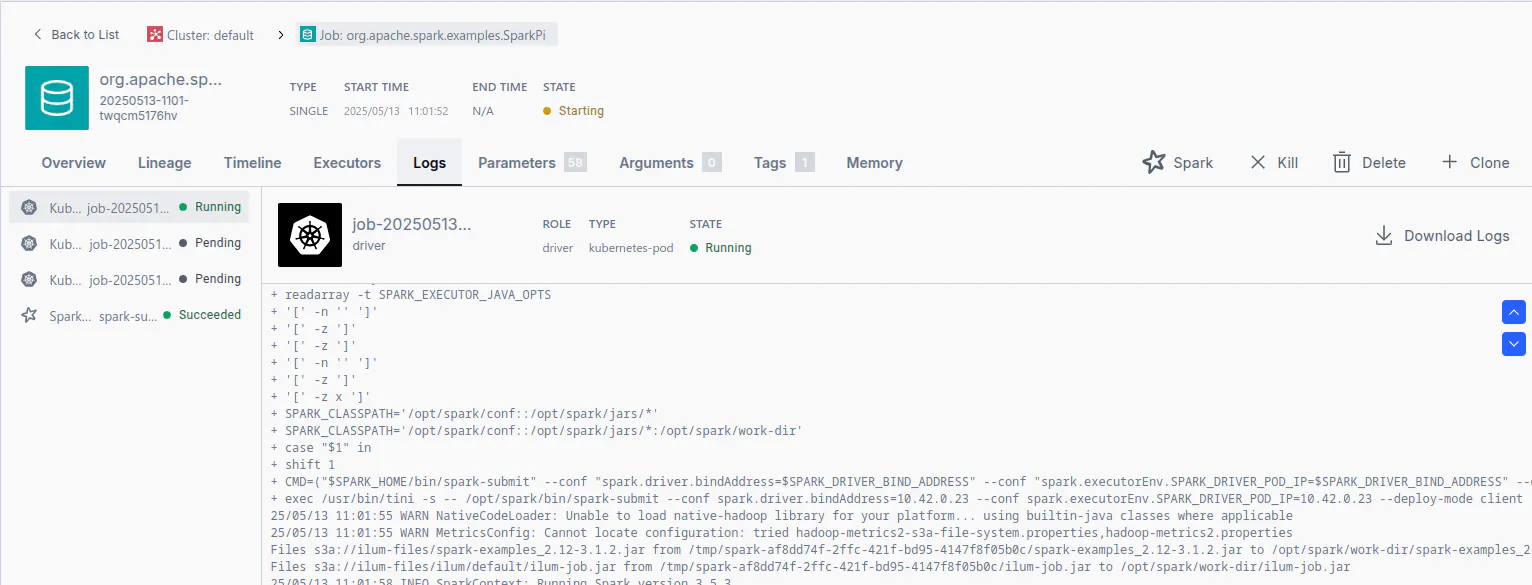
Task: Go Back to List
Action: [76, 35]
